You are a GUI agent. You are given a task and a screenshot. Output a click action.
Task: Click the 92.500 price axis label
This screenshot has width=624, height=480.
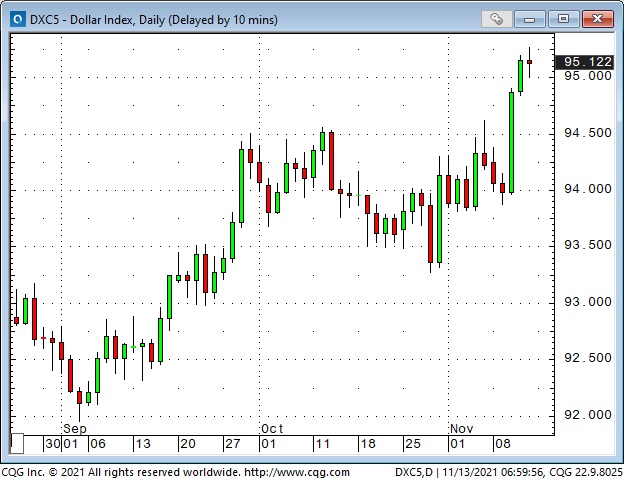pyautogui.click(x=587, y=358)
